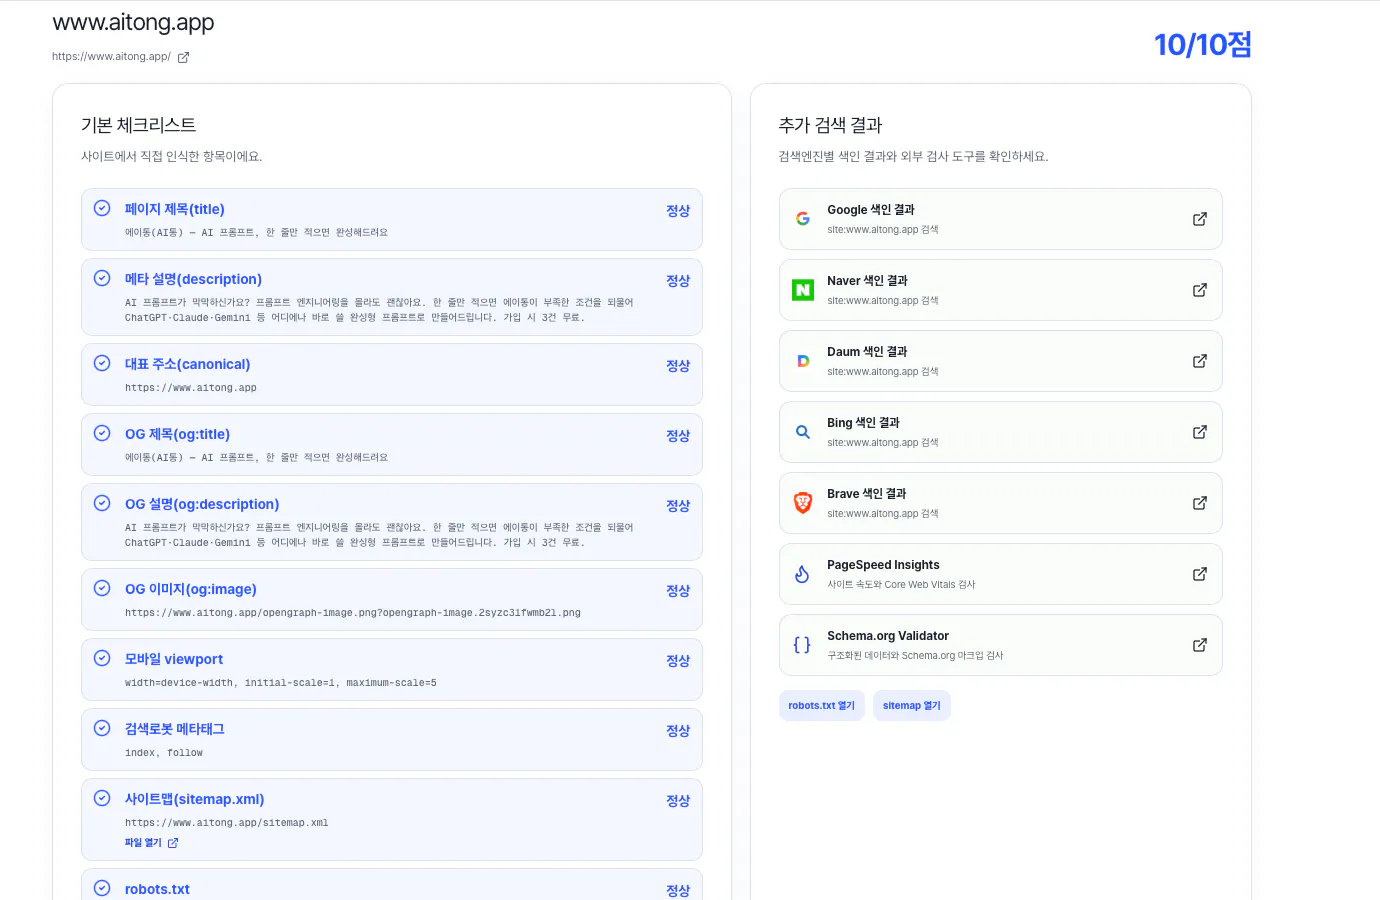
Task: Open external arrow on Bing 색인 결과 row
Action: 1200,432
